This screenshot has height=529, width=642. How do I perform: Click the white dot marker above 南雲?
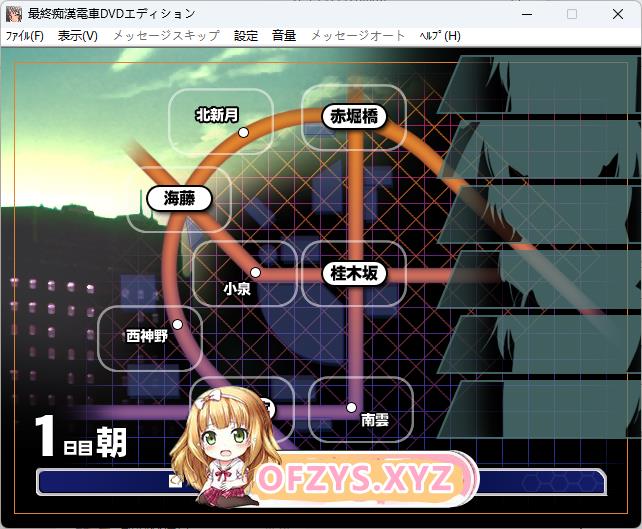pos(351,406)
